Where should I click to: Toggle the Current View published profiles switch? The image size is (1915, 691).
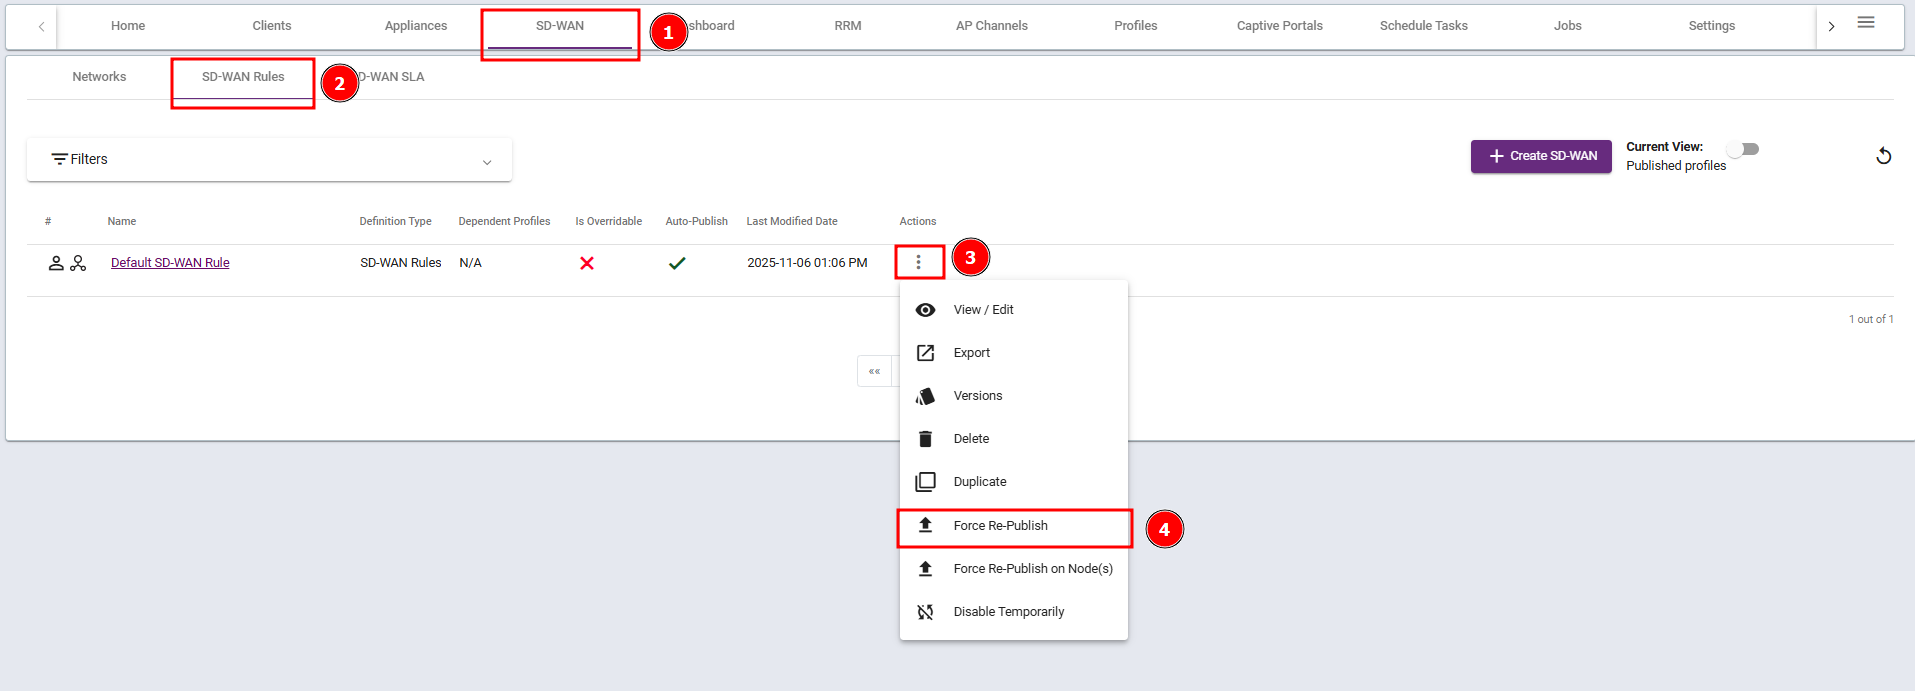tap(1745, 149)
